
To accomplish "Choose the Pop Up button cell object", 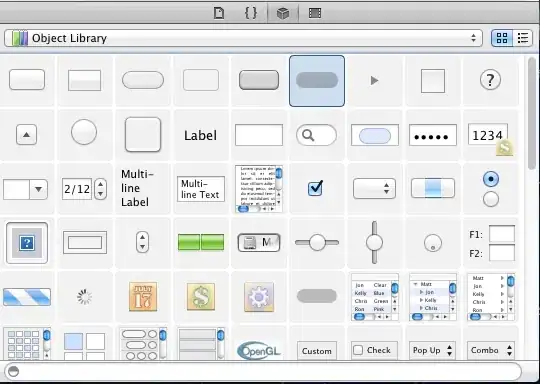I will point(433,350).
